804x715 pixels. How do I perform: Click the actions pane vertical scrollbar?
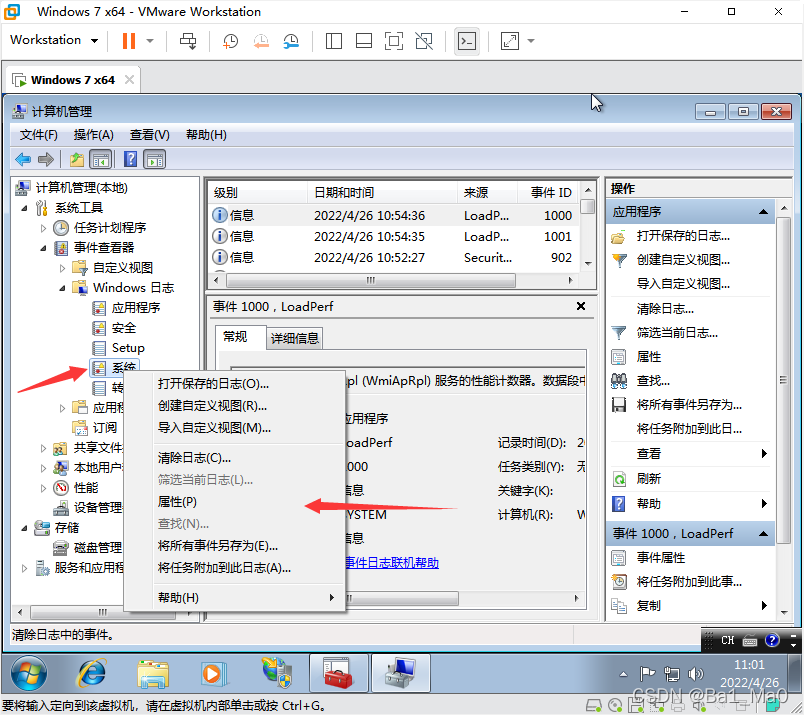pos(783,380)
